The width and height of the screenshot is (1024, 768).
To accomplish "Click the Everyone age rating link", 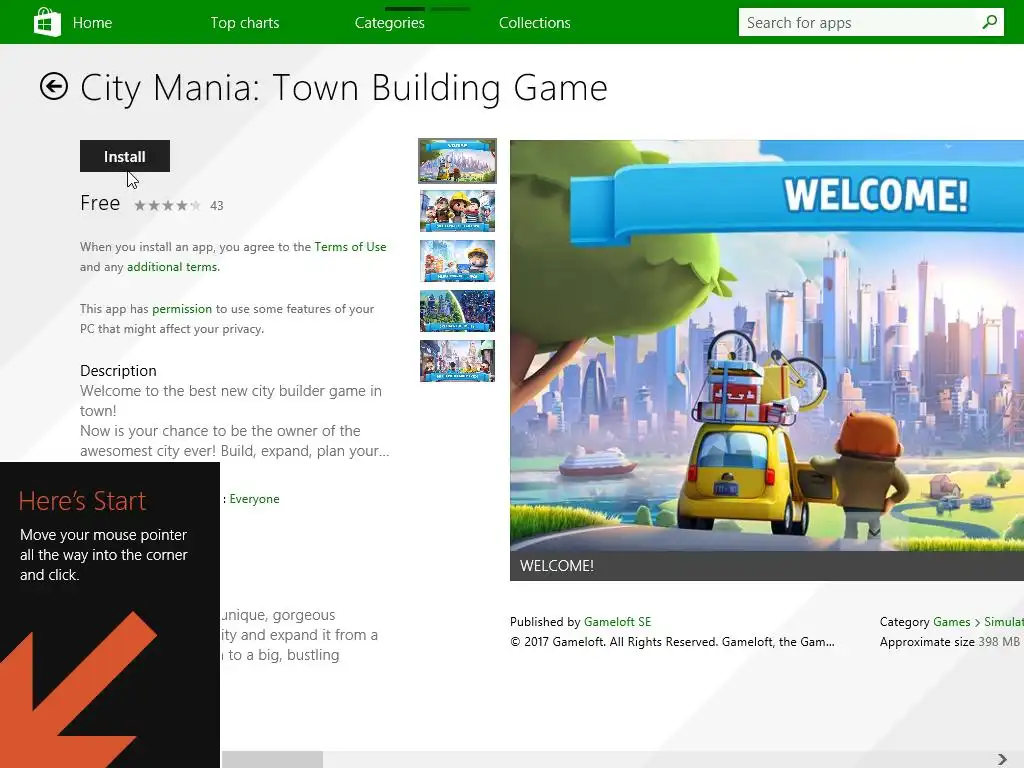I will (254, 499).
